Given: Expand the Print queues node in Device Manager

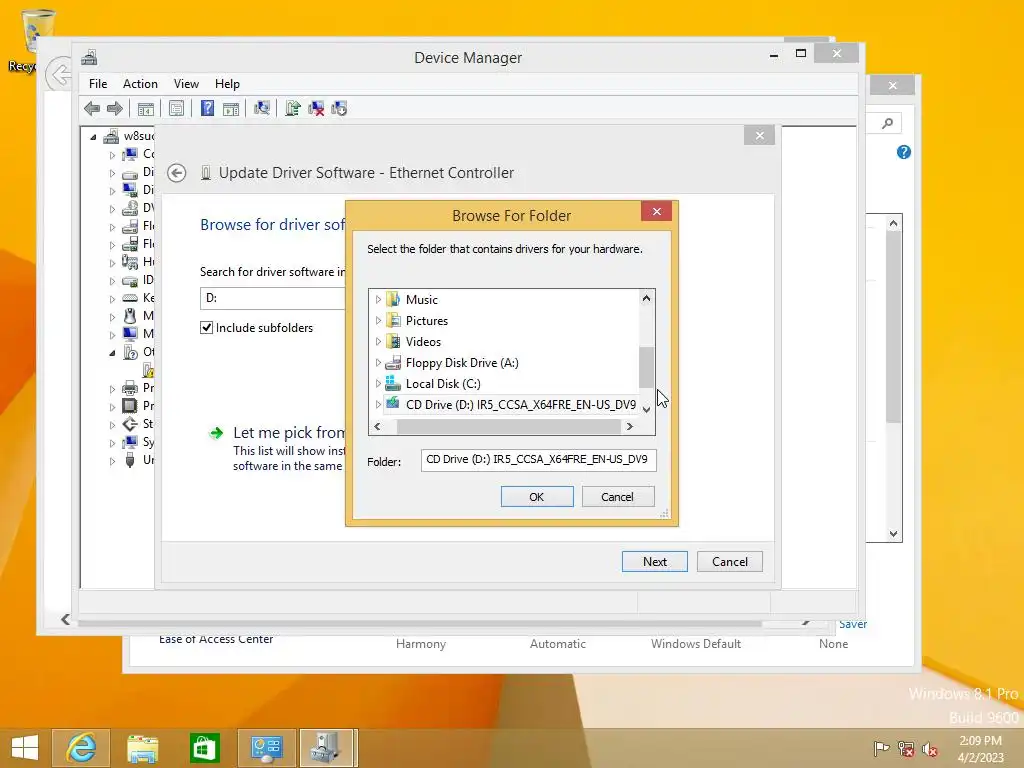Looking at the screenshot, I should click(x=112, y=389).
